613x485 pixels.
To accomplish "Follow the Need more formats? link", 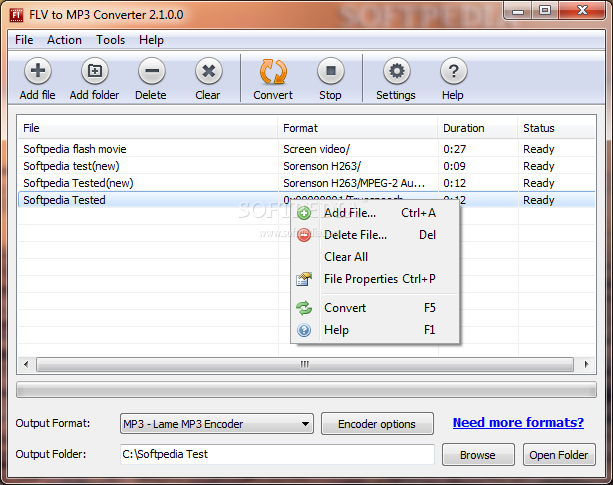I will coord(518,422).
